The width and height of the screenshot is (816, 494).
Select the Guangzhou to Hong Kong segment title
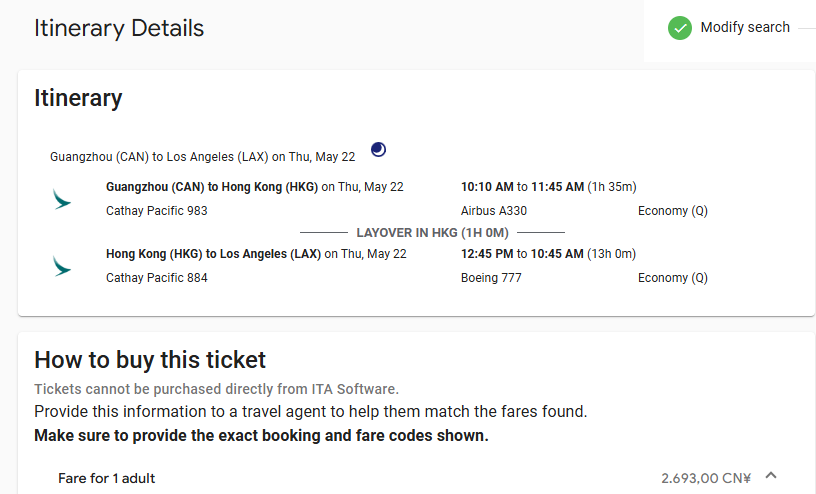[x=213, y=187]
